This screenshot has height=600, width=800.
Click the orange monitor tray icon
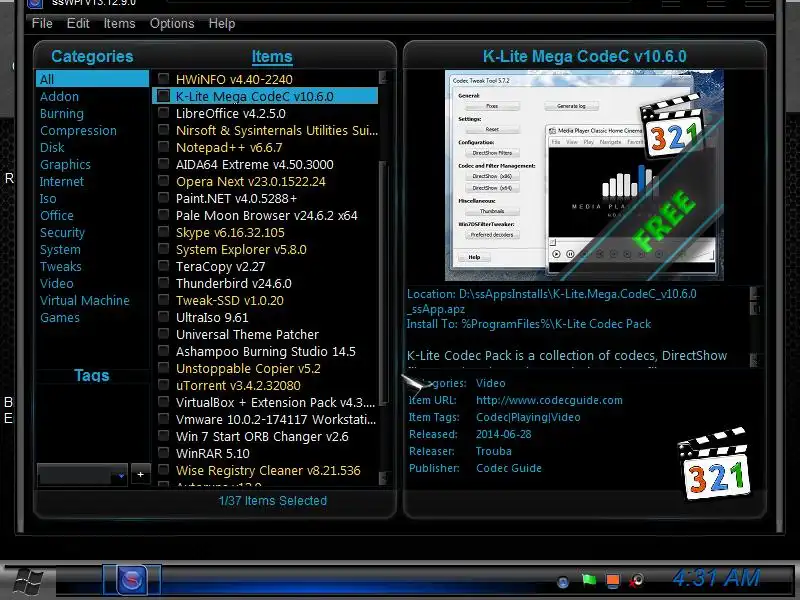pos(613,580)
